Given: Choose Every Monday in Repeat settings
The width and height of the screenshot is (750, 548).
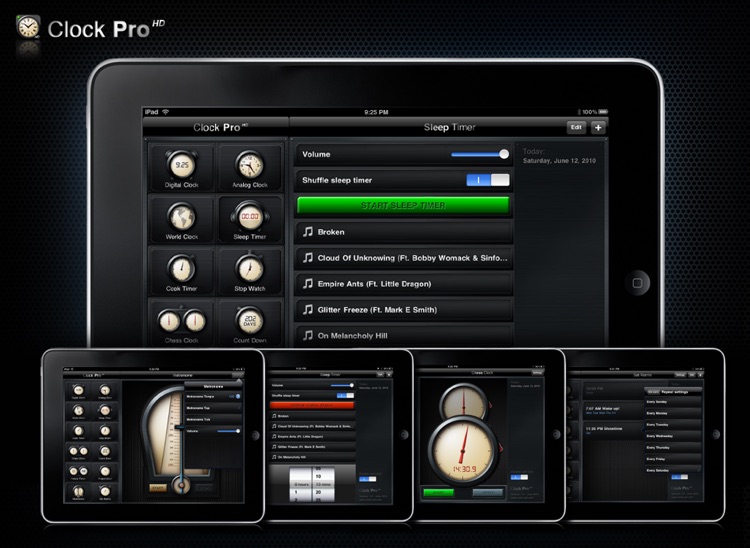Looking at the screenshot, I should 673,413.
